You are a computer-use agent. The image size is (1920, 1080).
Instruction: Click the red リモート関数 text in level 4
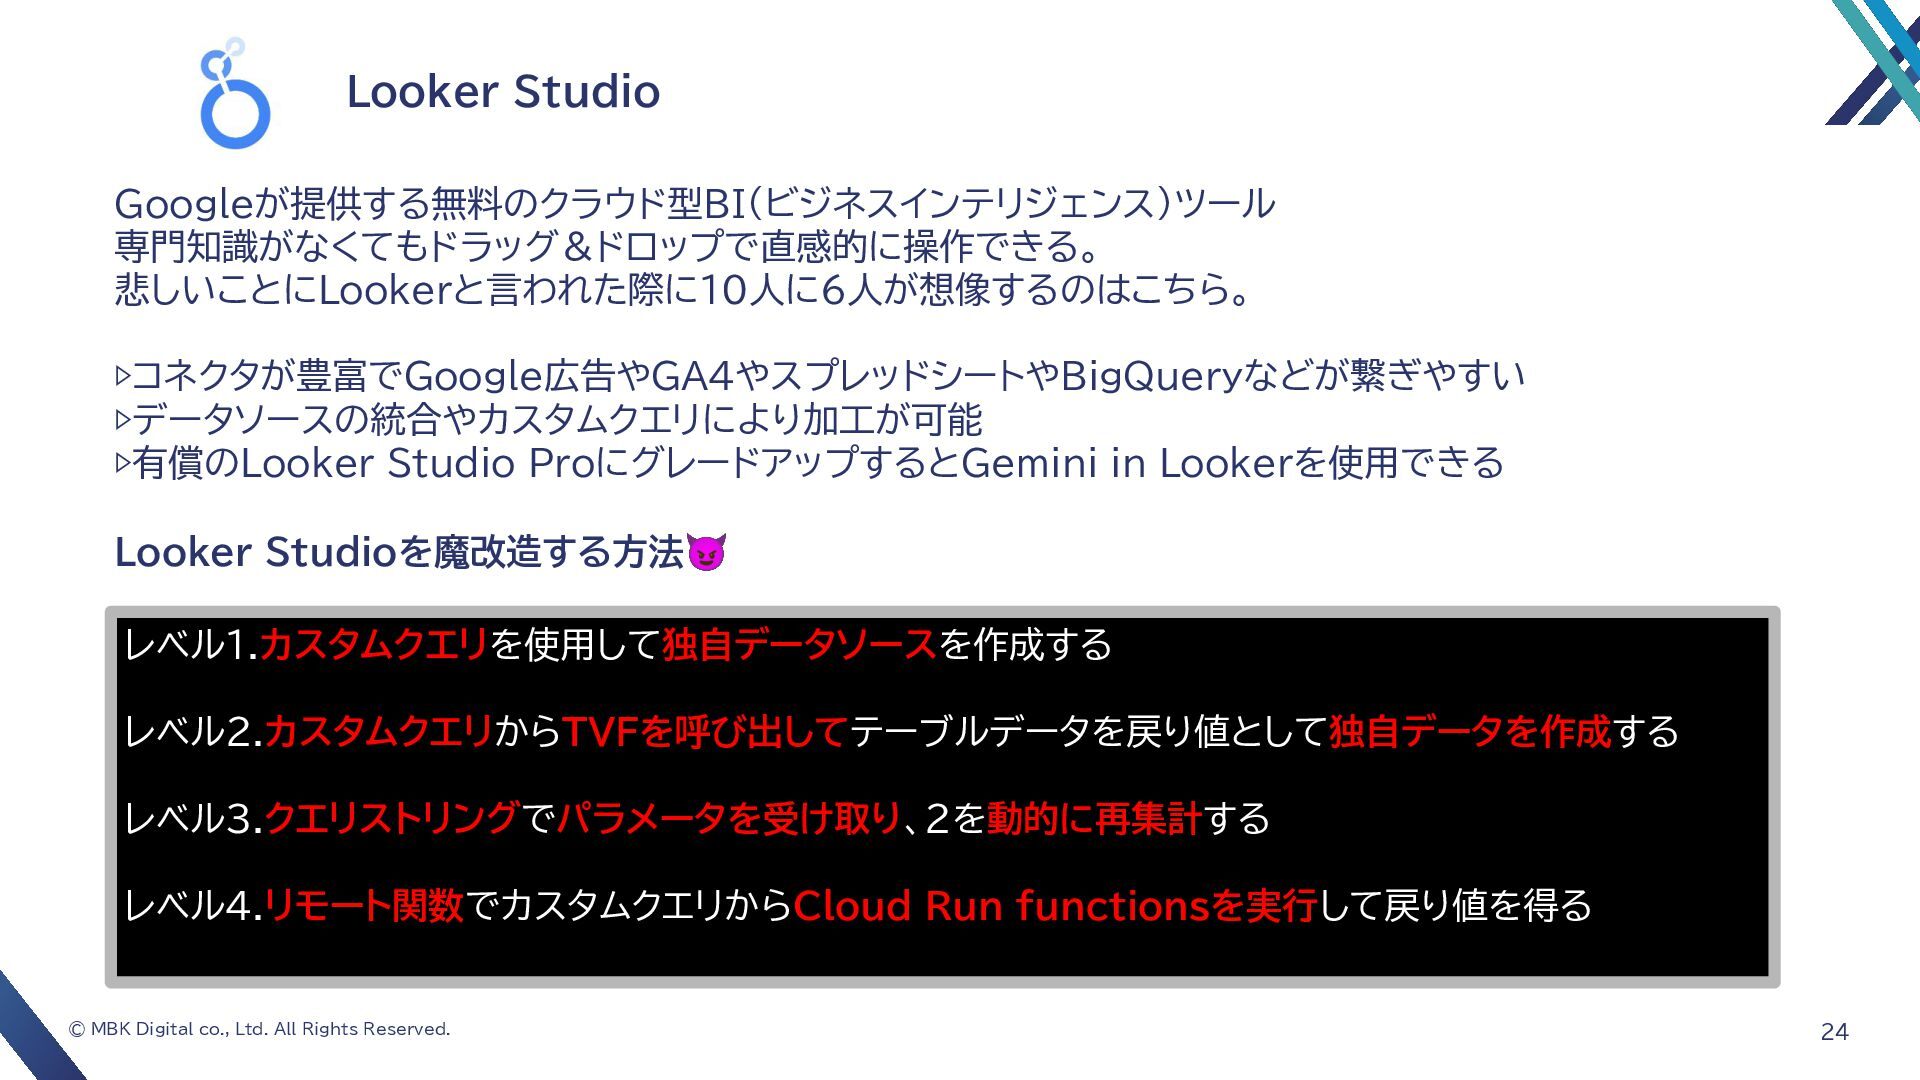pyautogui.click(x=364, y=906)
